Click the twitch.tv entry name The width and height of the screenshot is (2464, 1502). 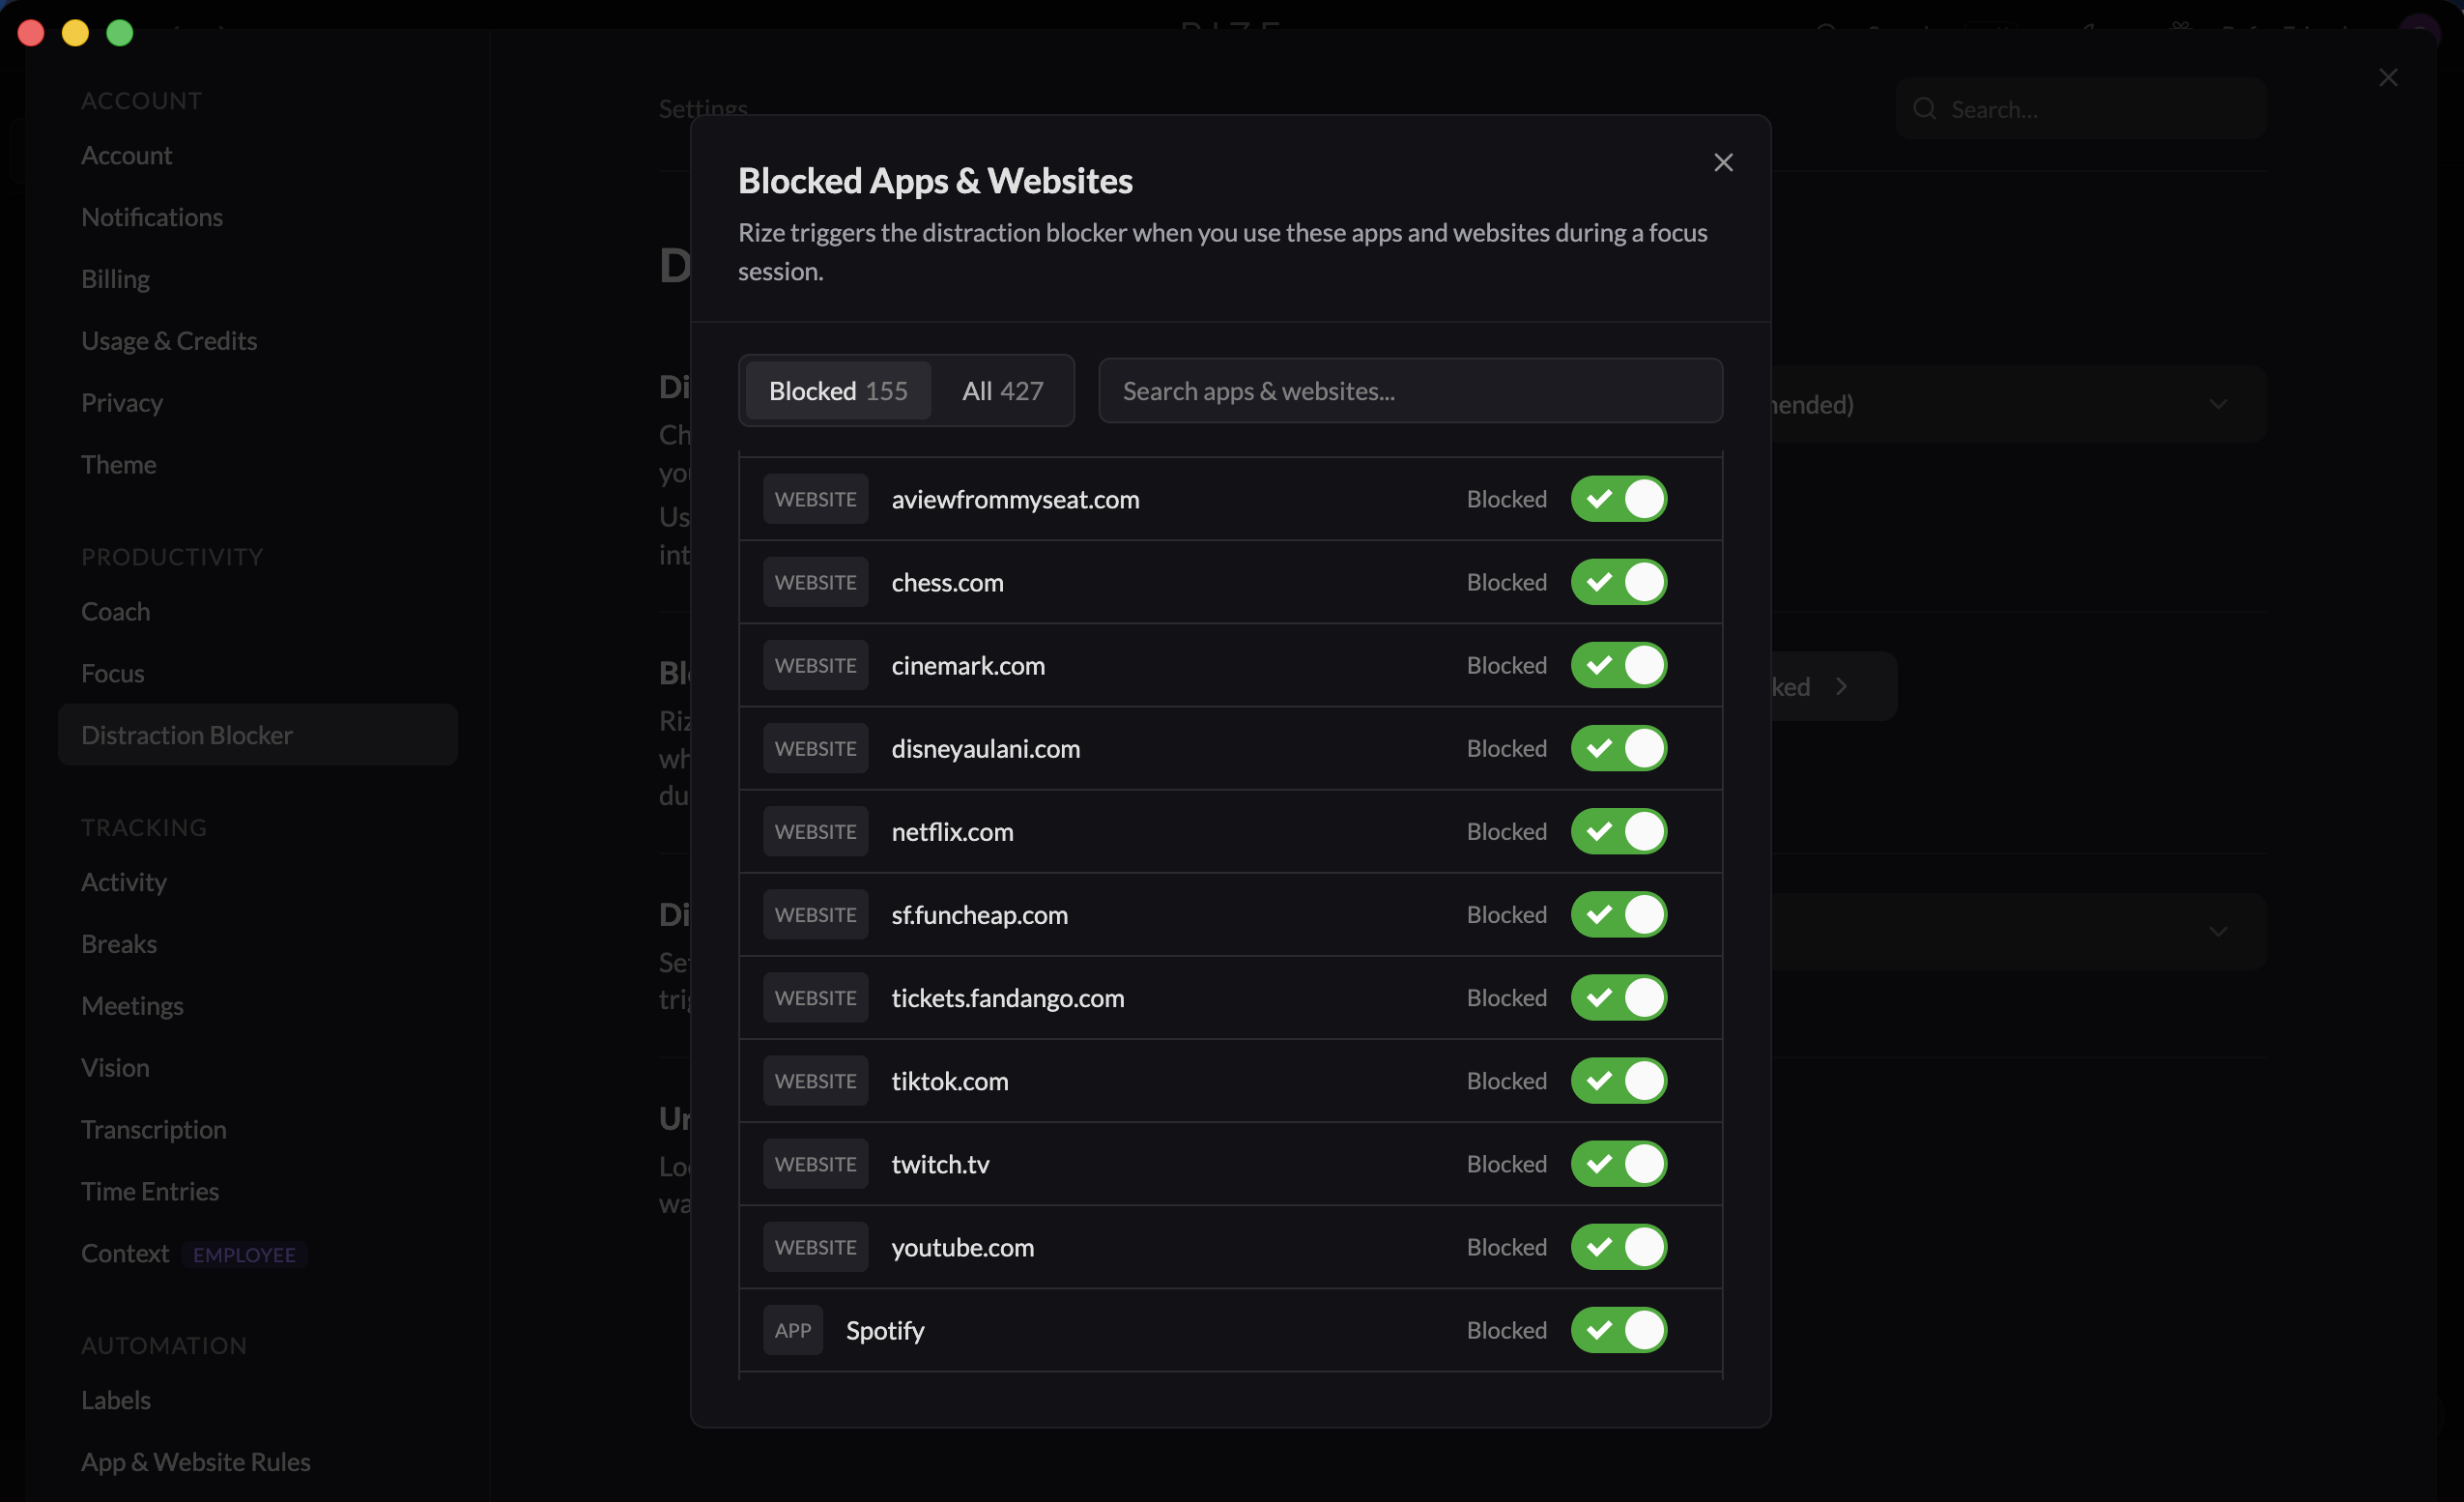point(940,1163)
